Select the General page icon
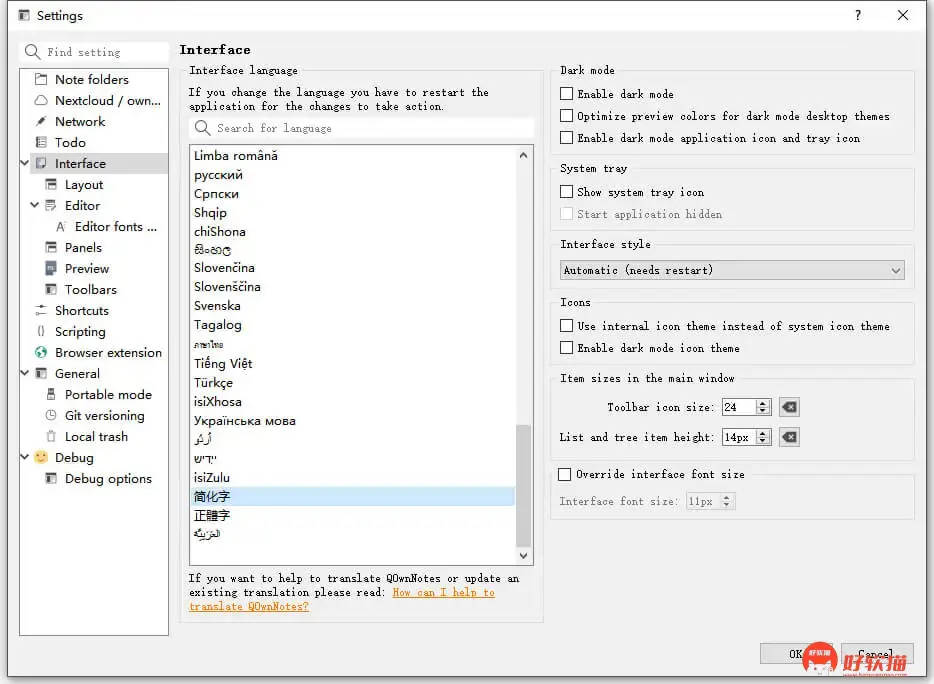This screenshot has width=934, height=684. pos(41,374)
